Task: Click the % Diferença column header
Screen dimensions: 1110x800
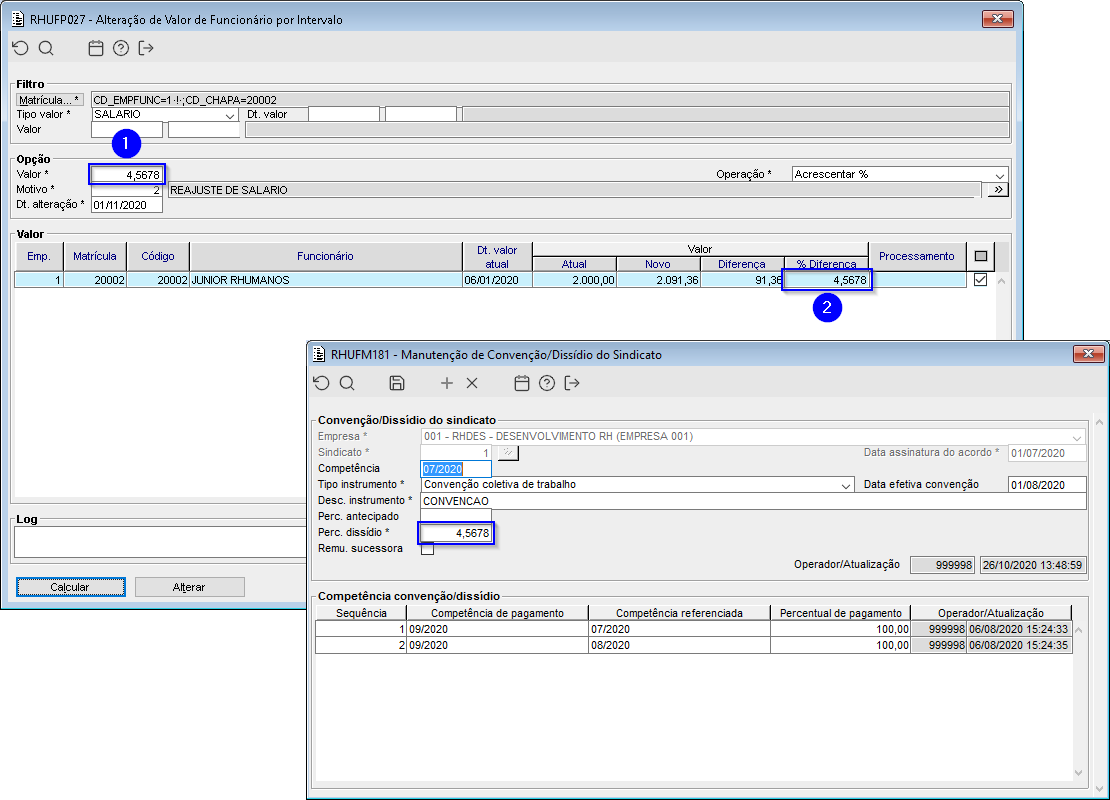Action: [826, 264]
